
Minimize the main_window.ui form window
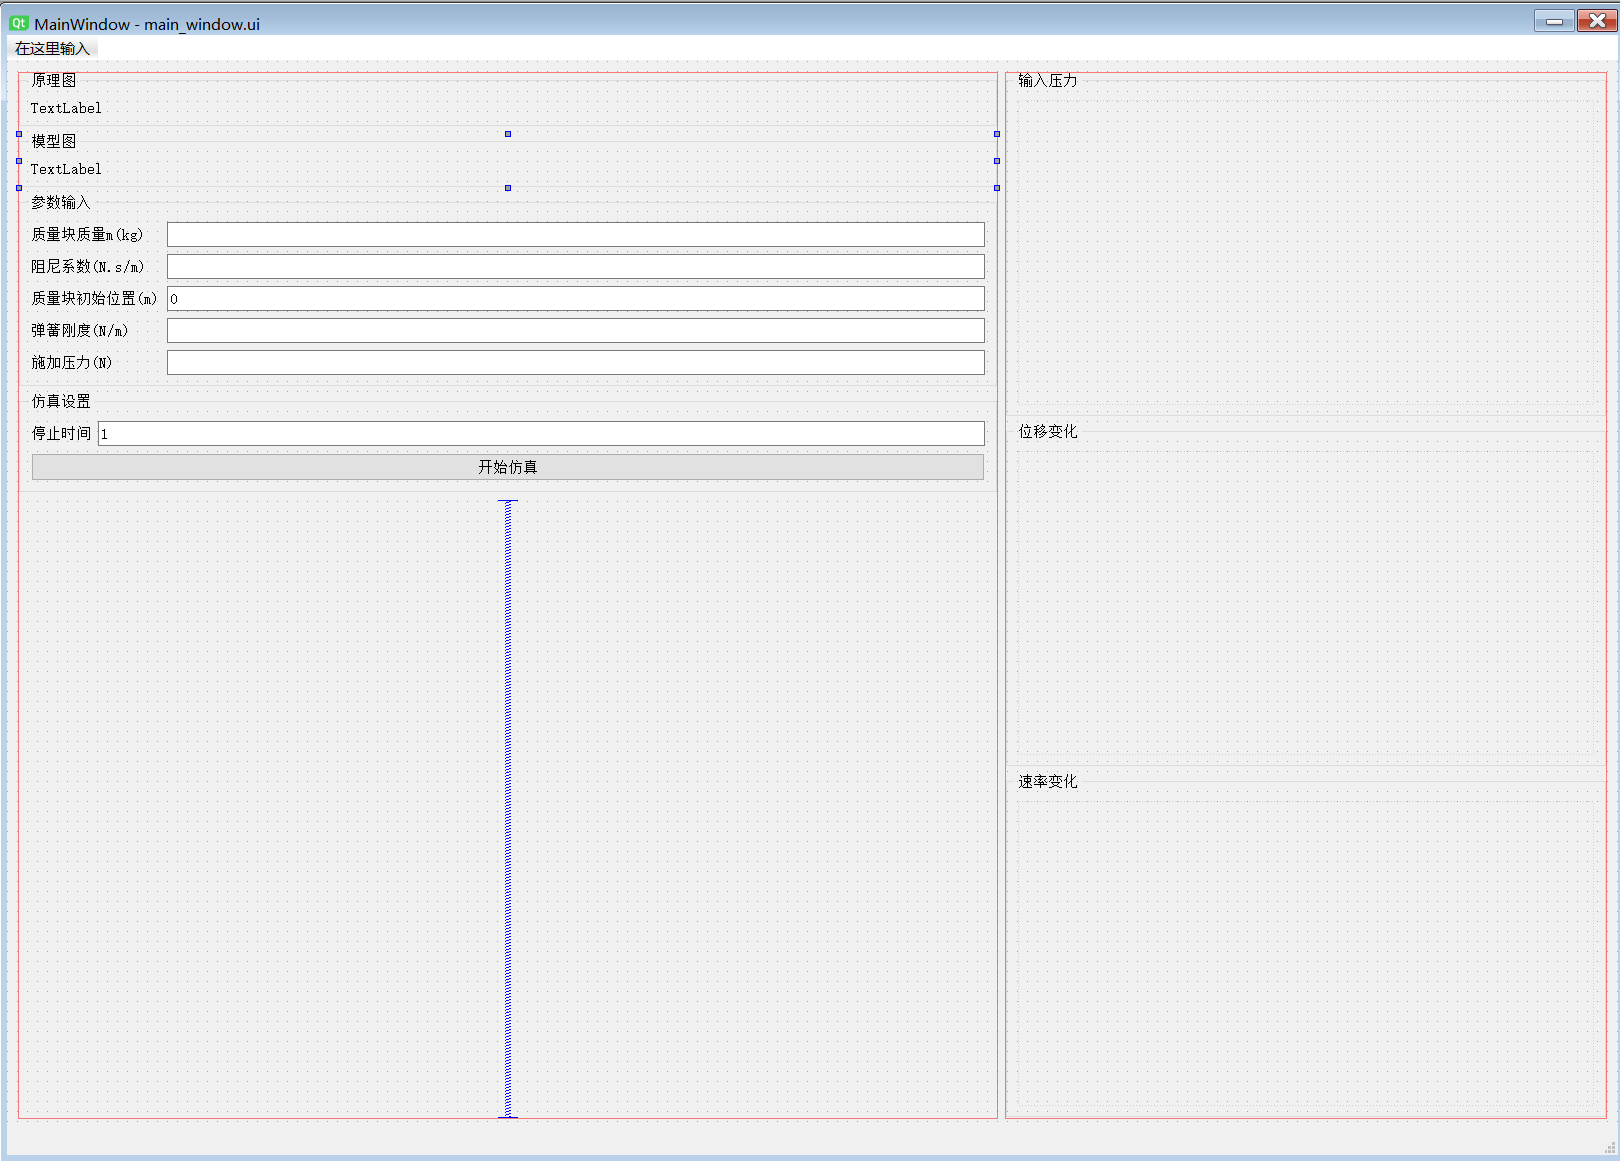click(1554, 21)
